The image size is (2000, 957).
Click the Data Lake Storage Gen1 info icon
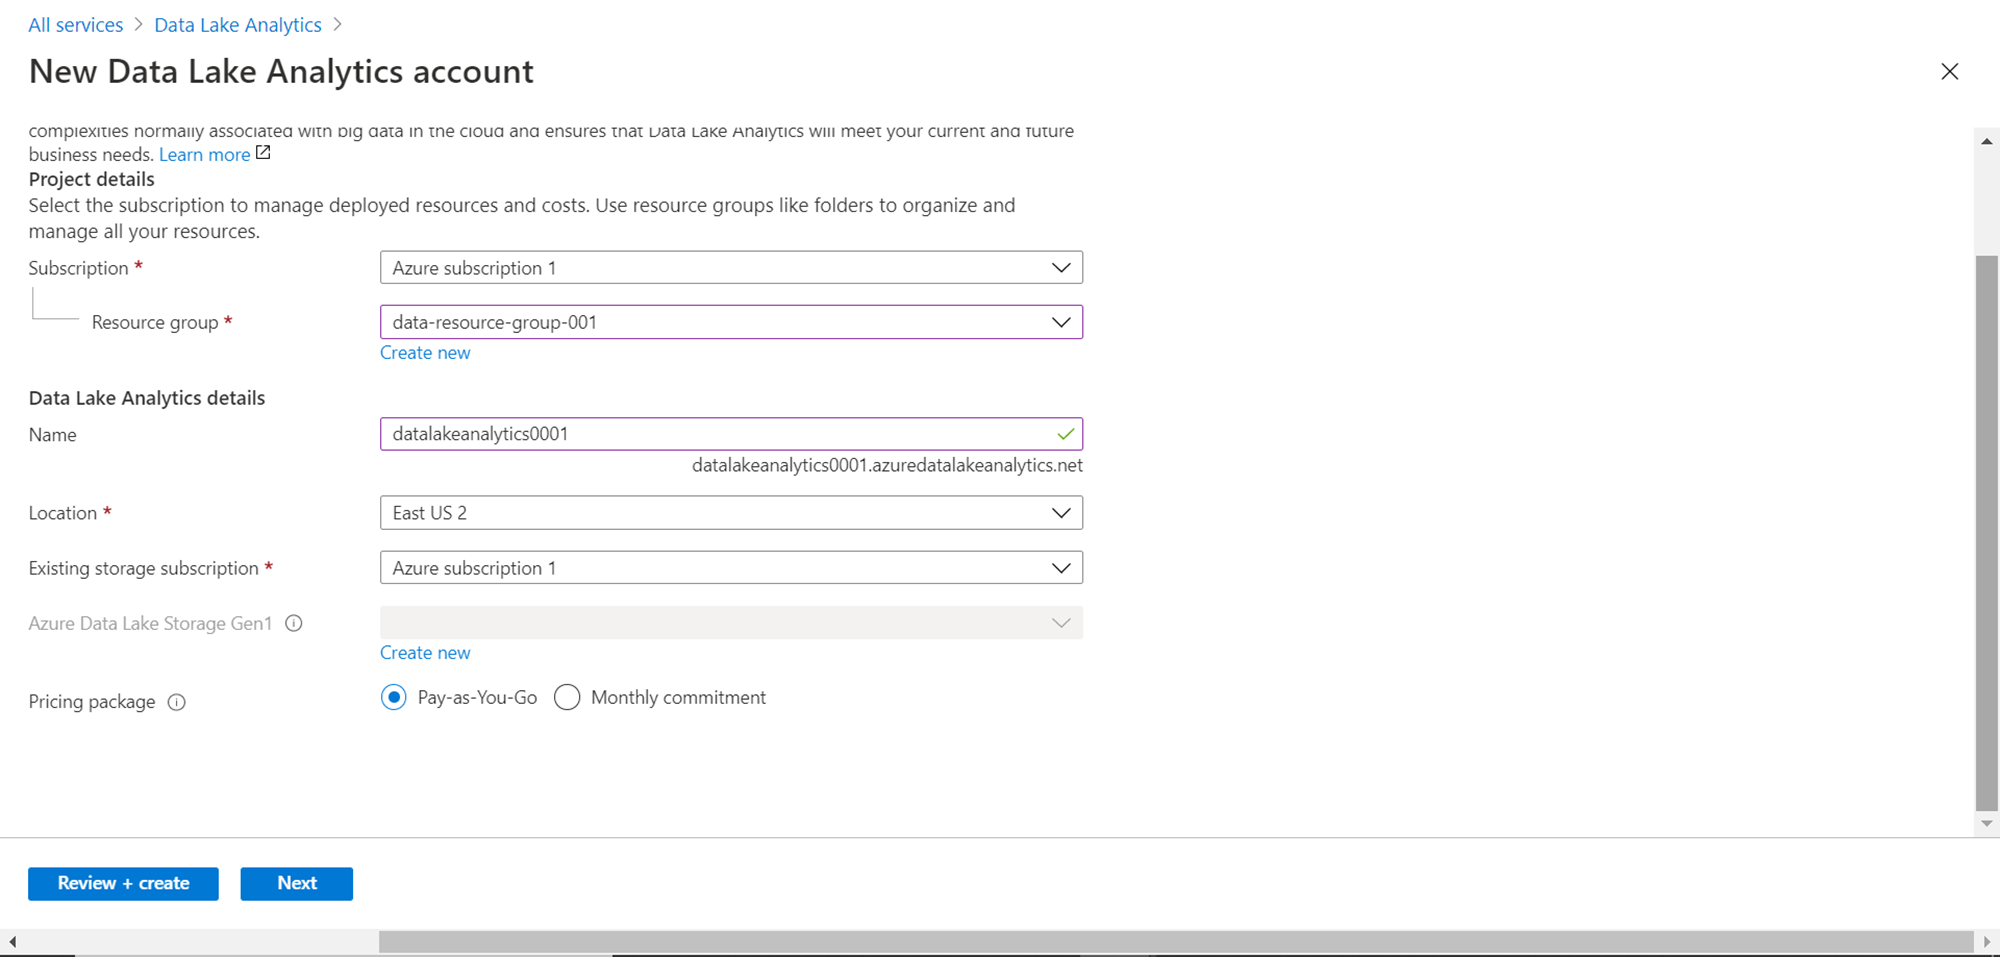(294, 623)
